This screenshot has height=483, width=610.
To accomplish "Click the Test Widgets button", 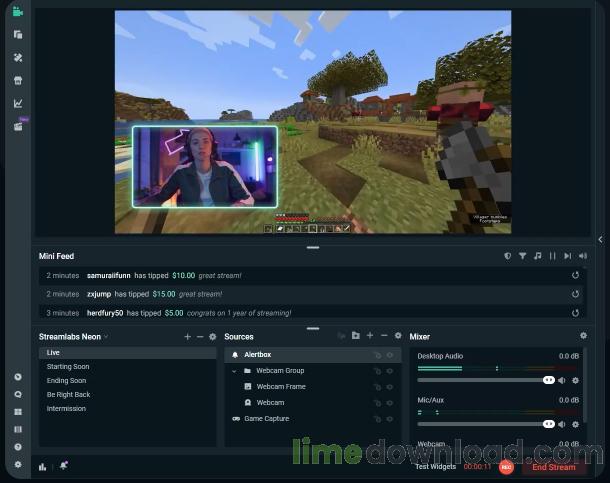I will click(435, 466).
